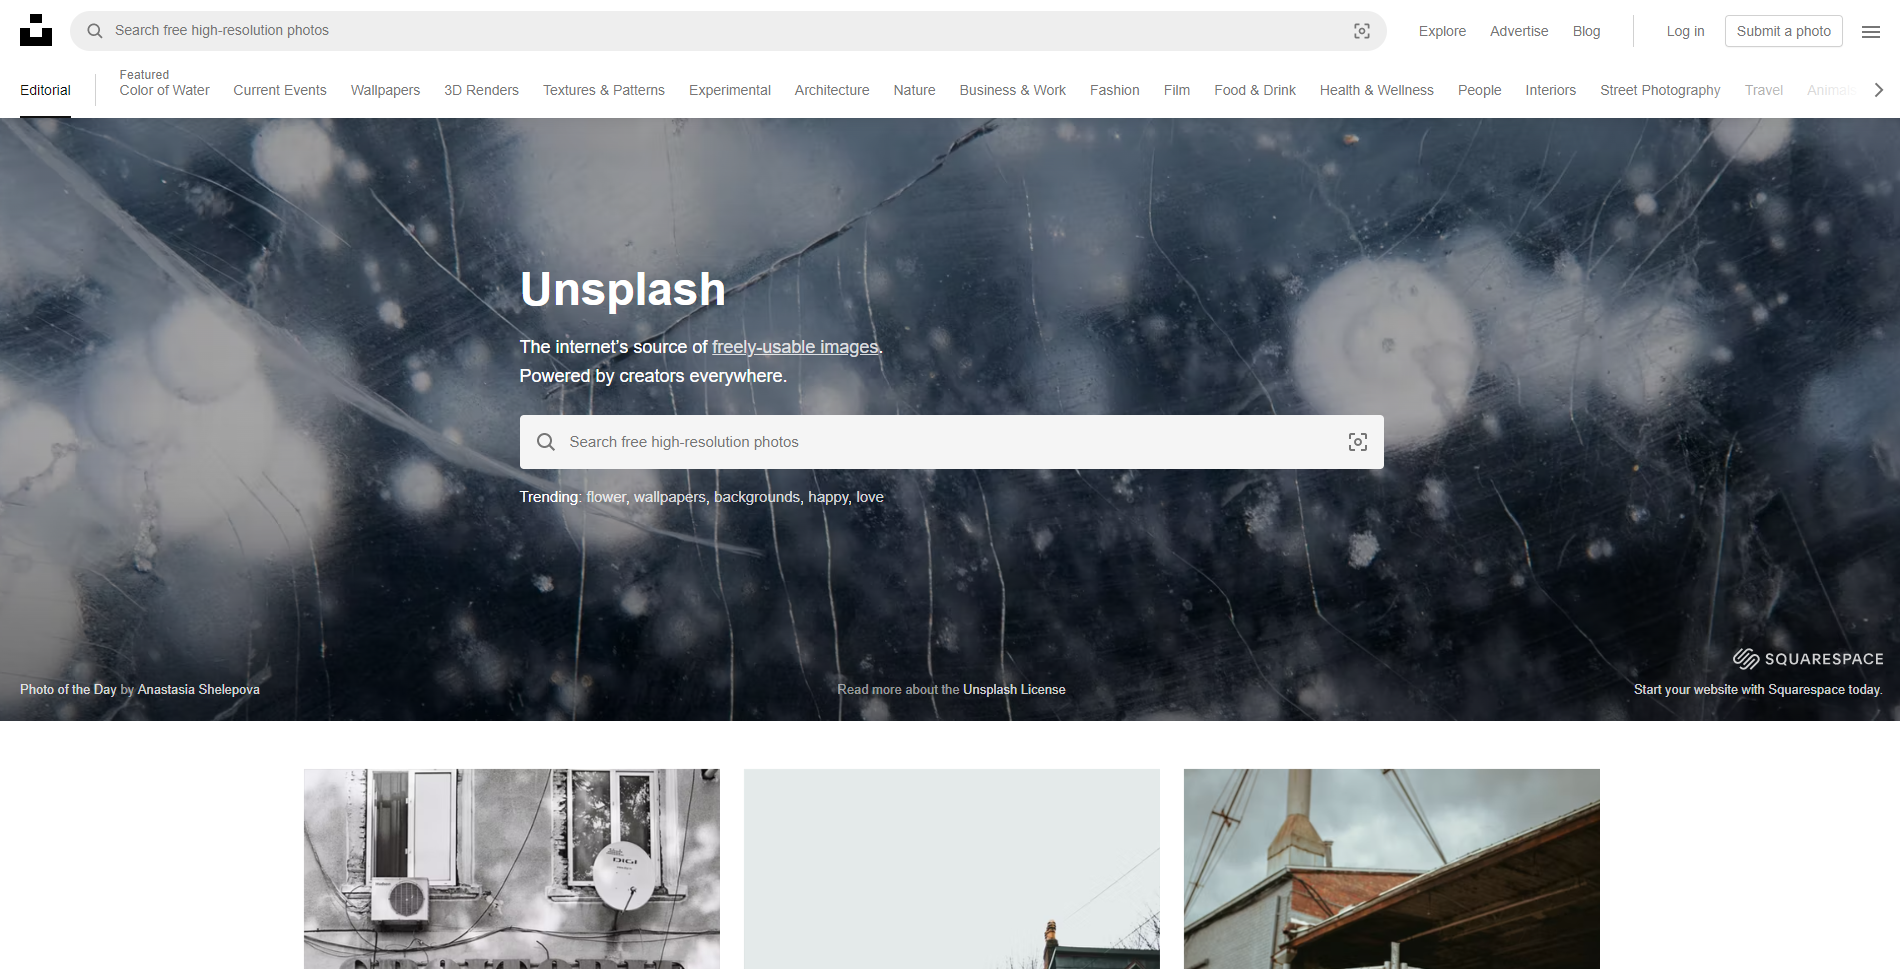The height and width of the screenshot is (969, 1900).
Task: Open visual search in top search bar
Action: click(x=1362, y=31)
